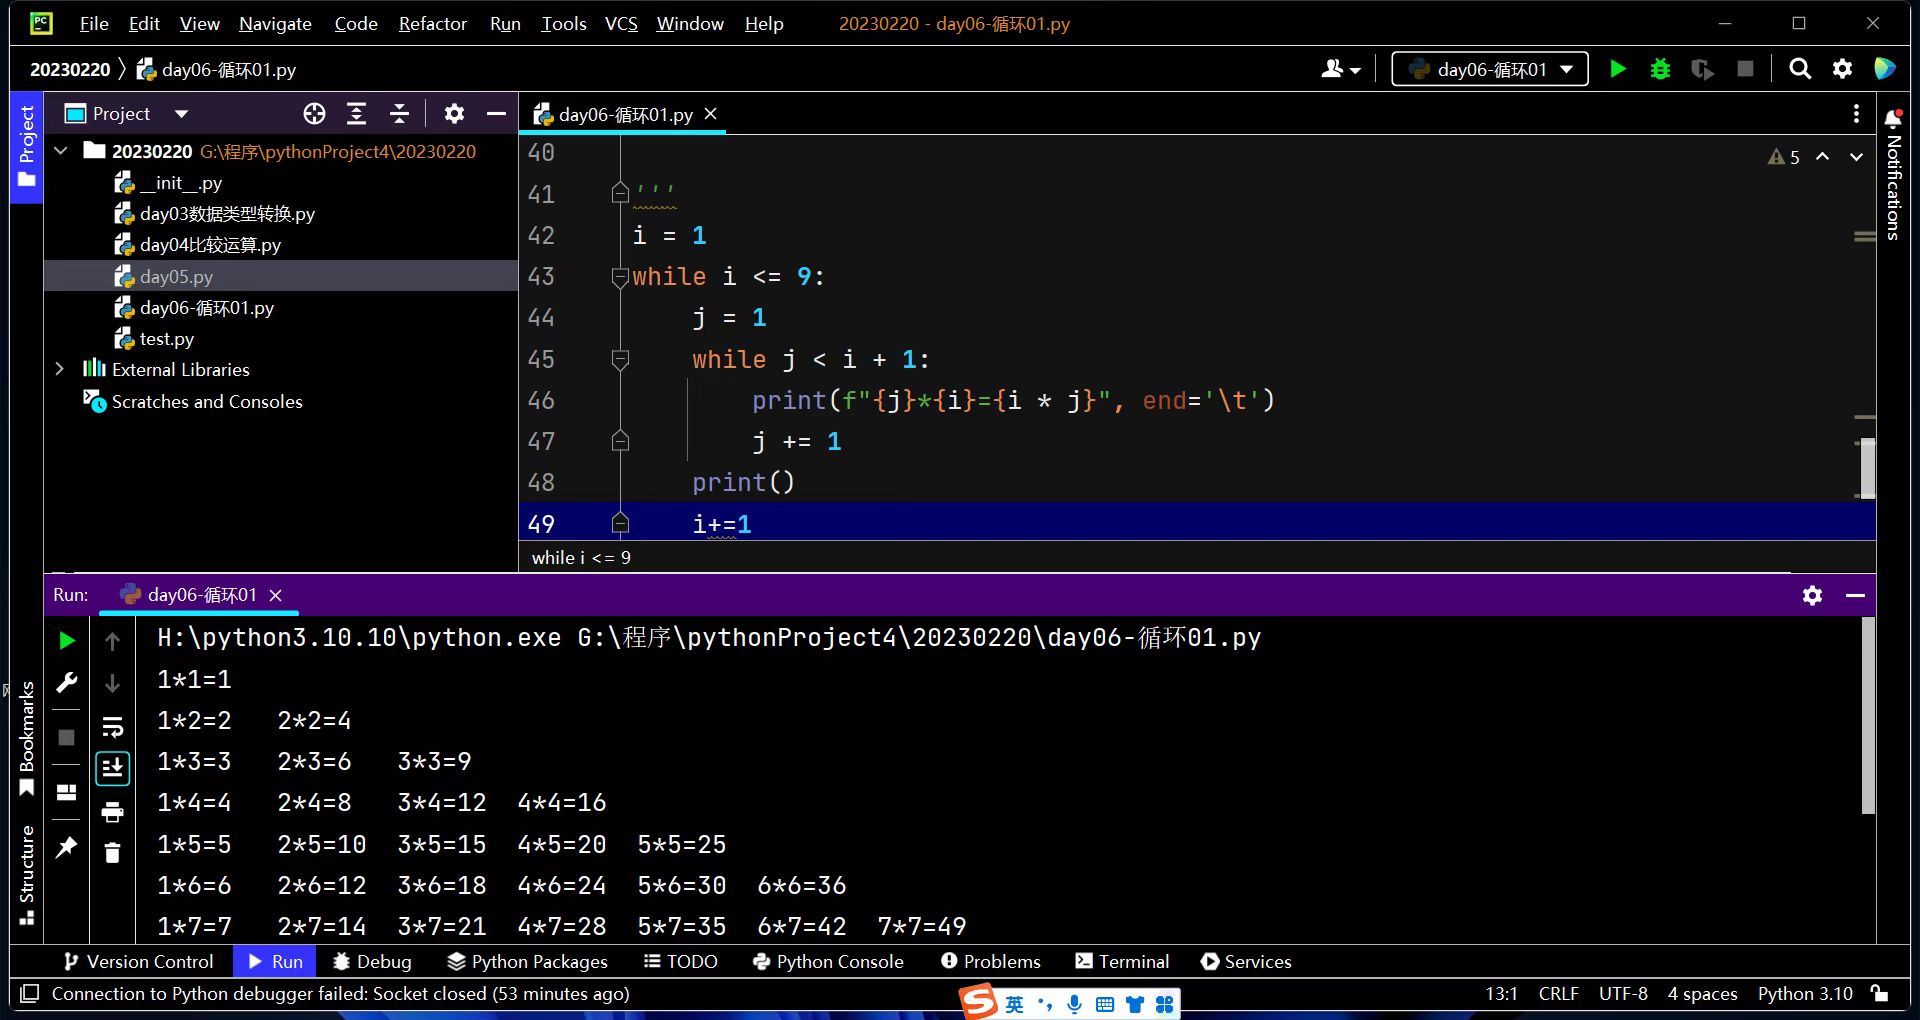Toggle soft-wrap in Run console
Screen dimensions: 1920x1020
(x=112, y=727)
